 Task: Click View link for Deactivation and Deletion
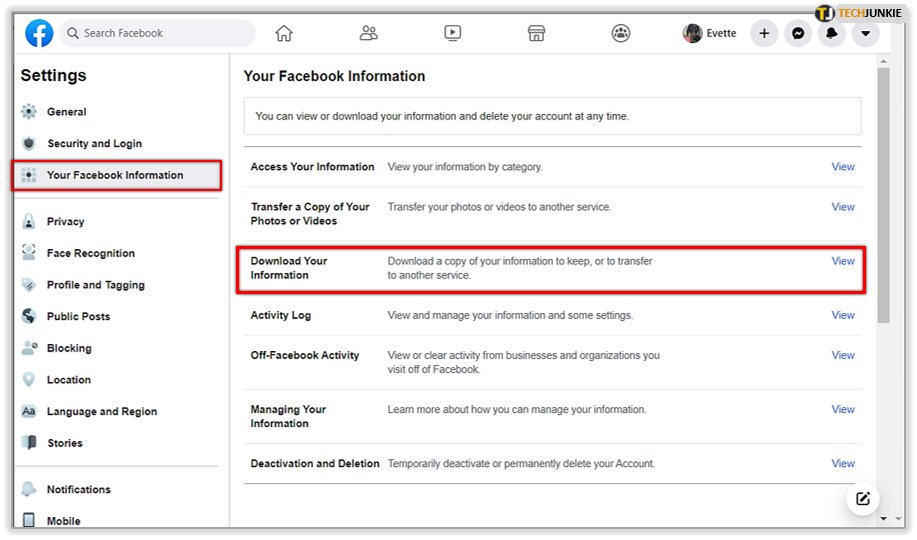point(843,463)
